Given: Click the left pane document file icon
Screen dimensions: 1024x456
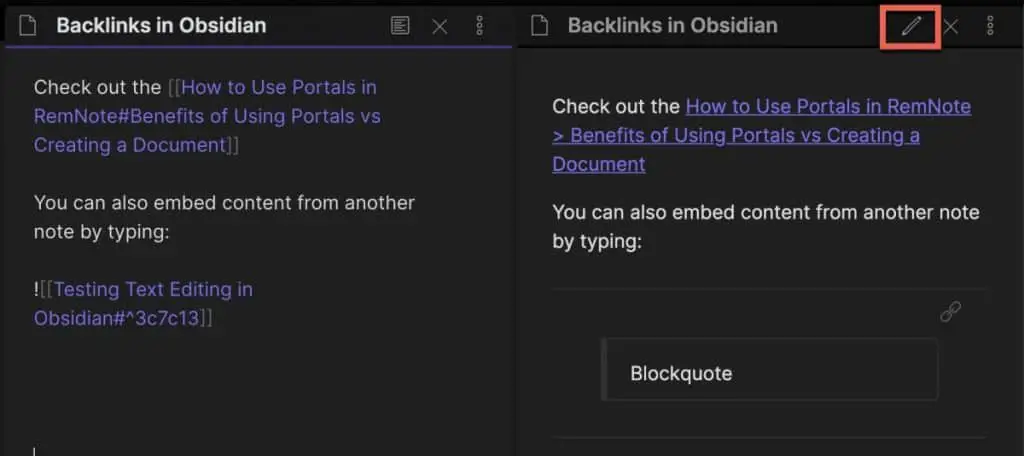Looking at the screenshot, I should 27,26.
